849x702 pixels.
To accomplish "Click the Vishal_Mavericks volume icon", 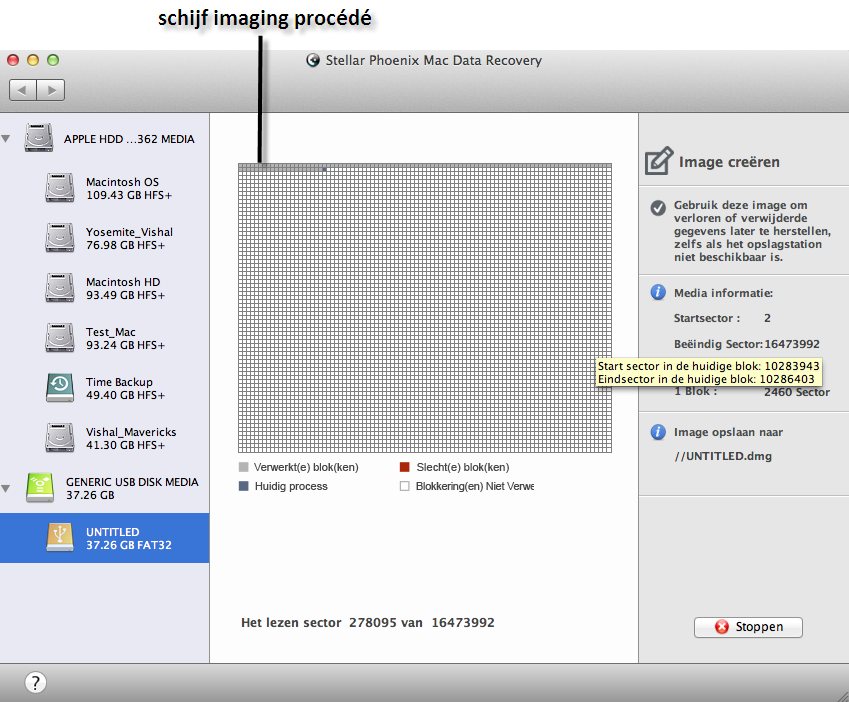I will pos(60,437).
